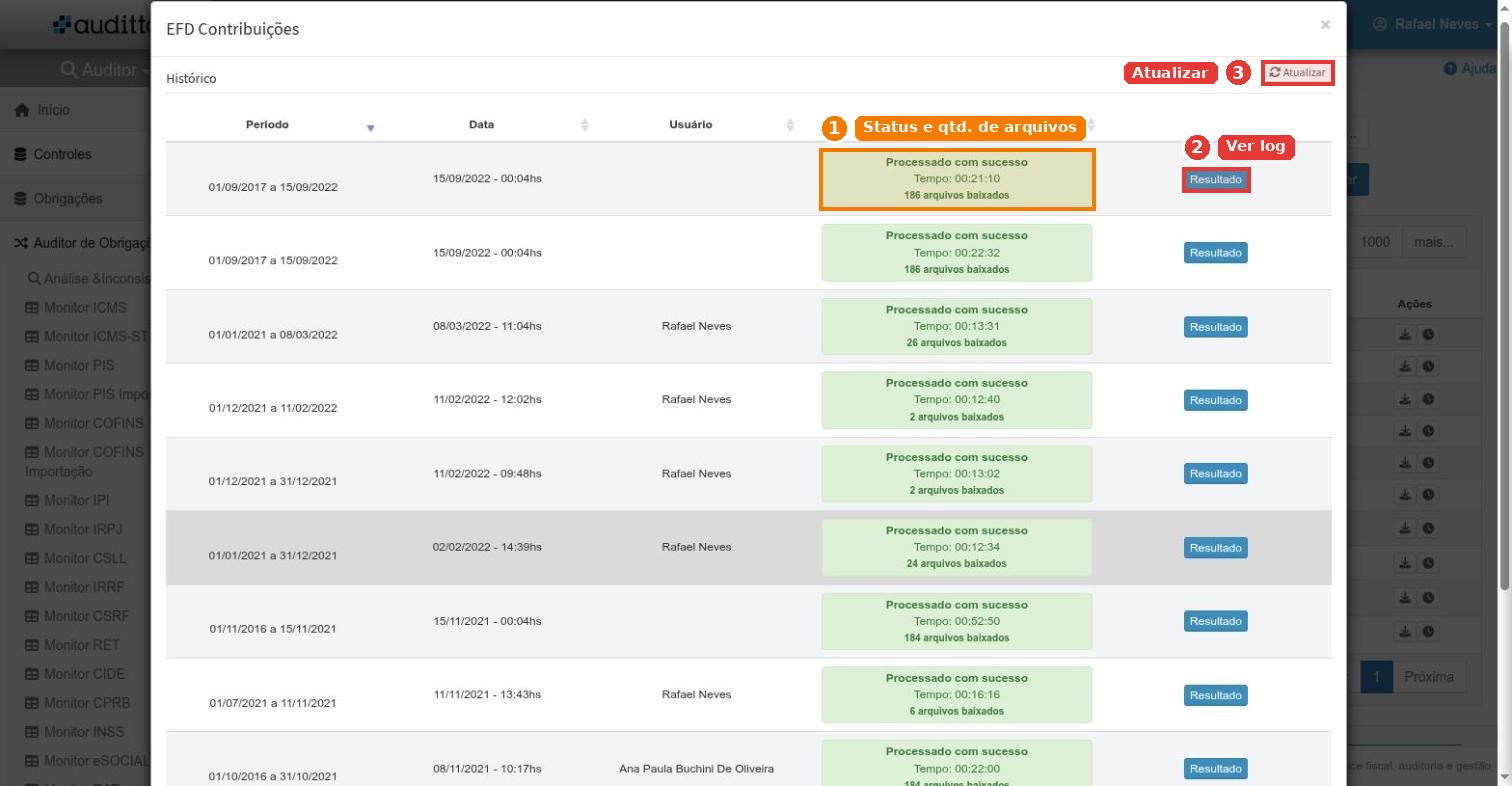The width and height of the screenshot is (1512, 786).
Task: Click the Ajuda help link behind the dialog
Action: click(x=1470, y=69)
